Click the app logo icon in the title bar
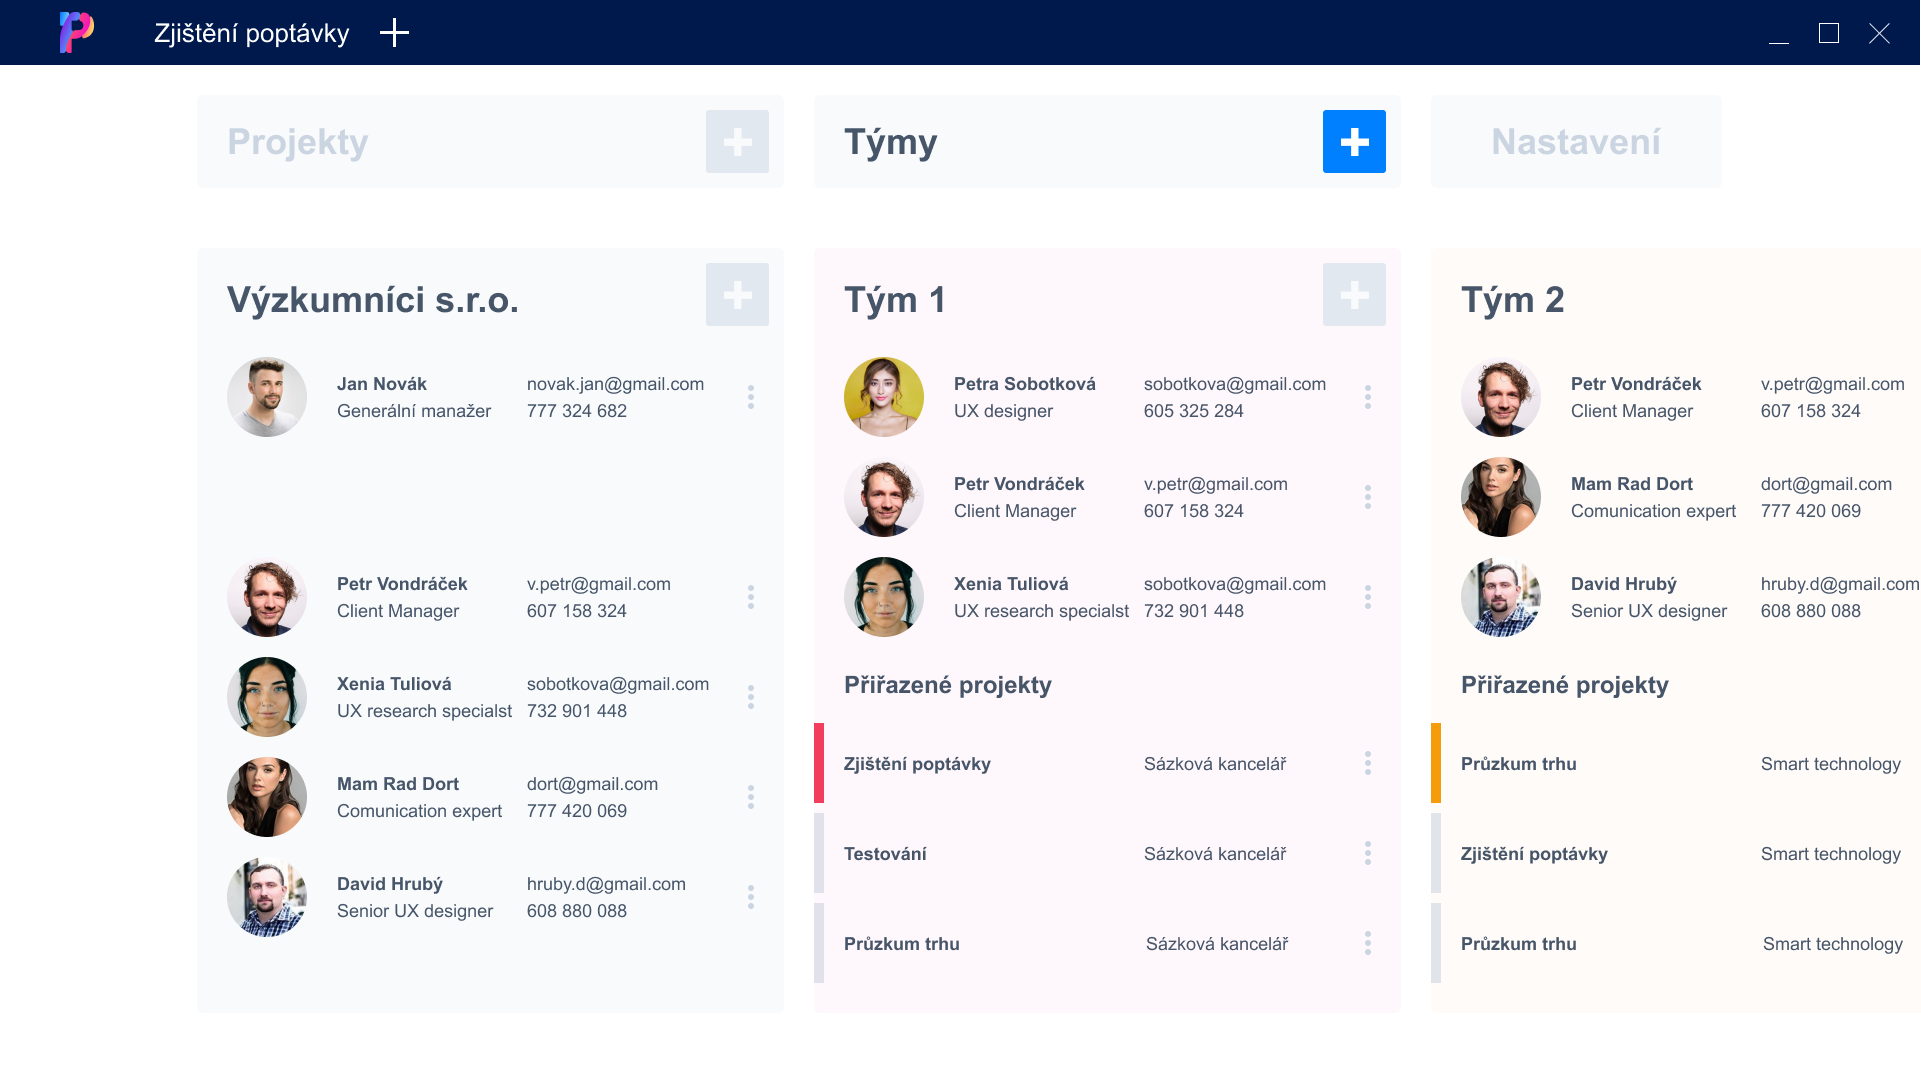This screenshot has width=1921, height=1080. tap(76, 33)
